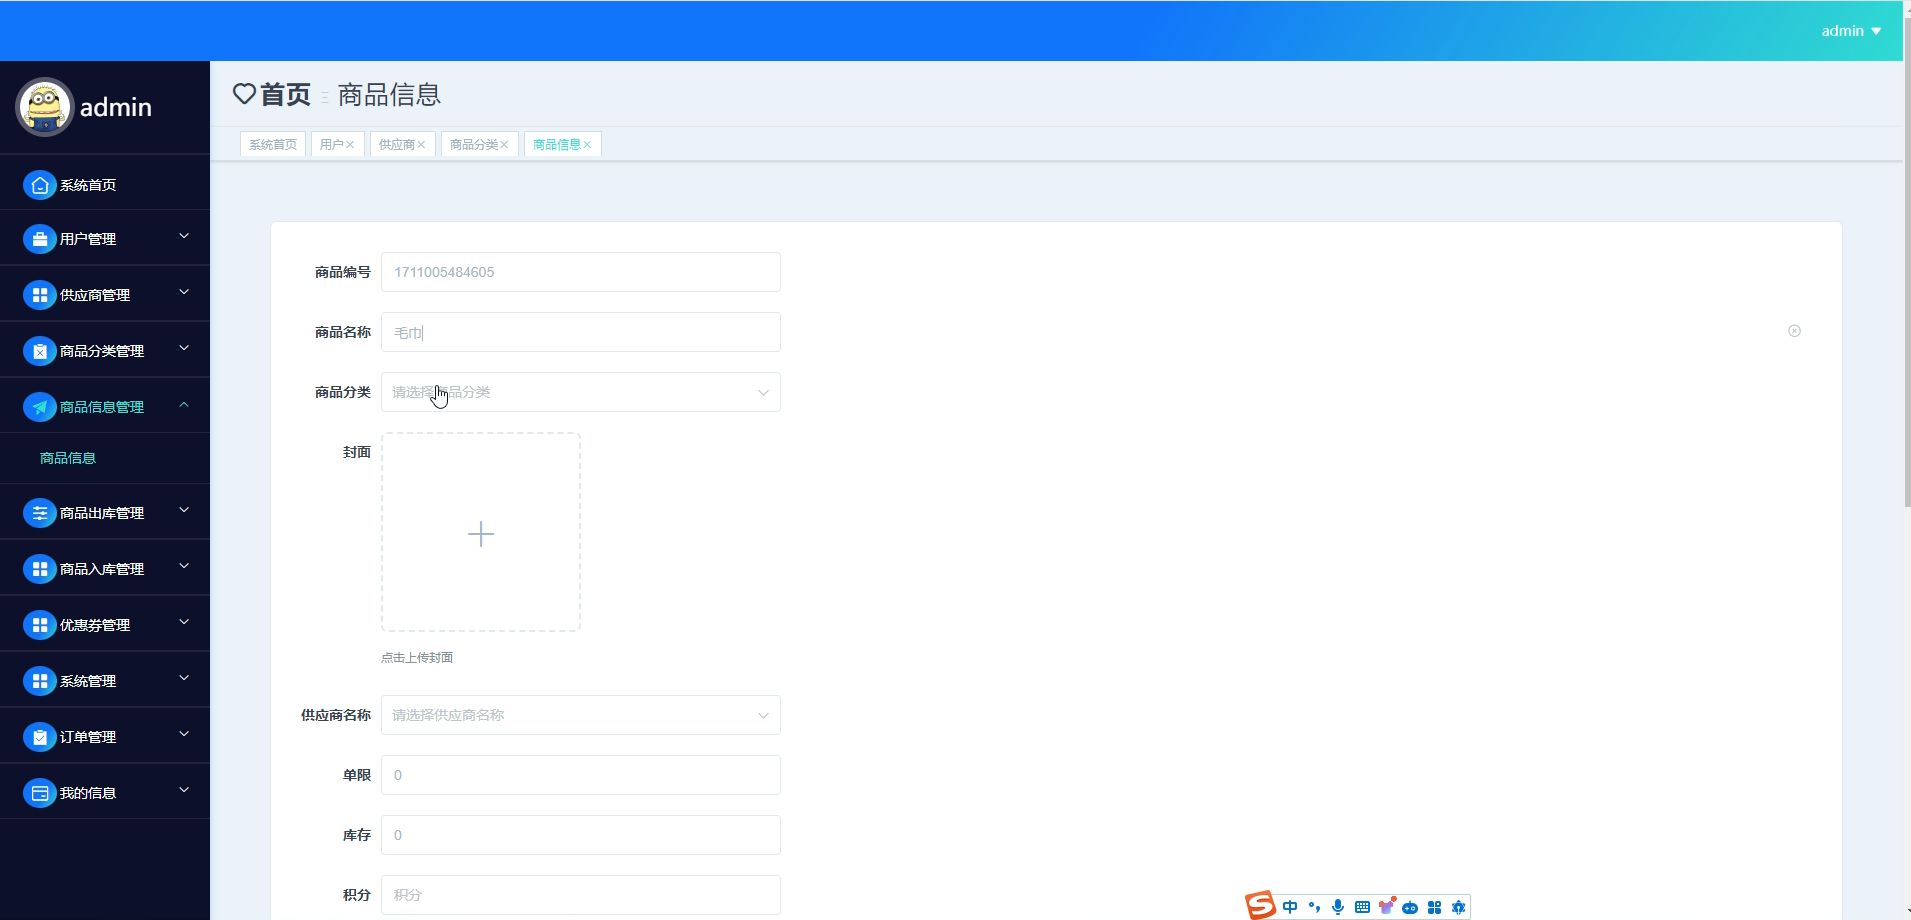Focus the 库存 input field

tap(580, 835)
